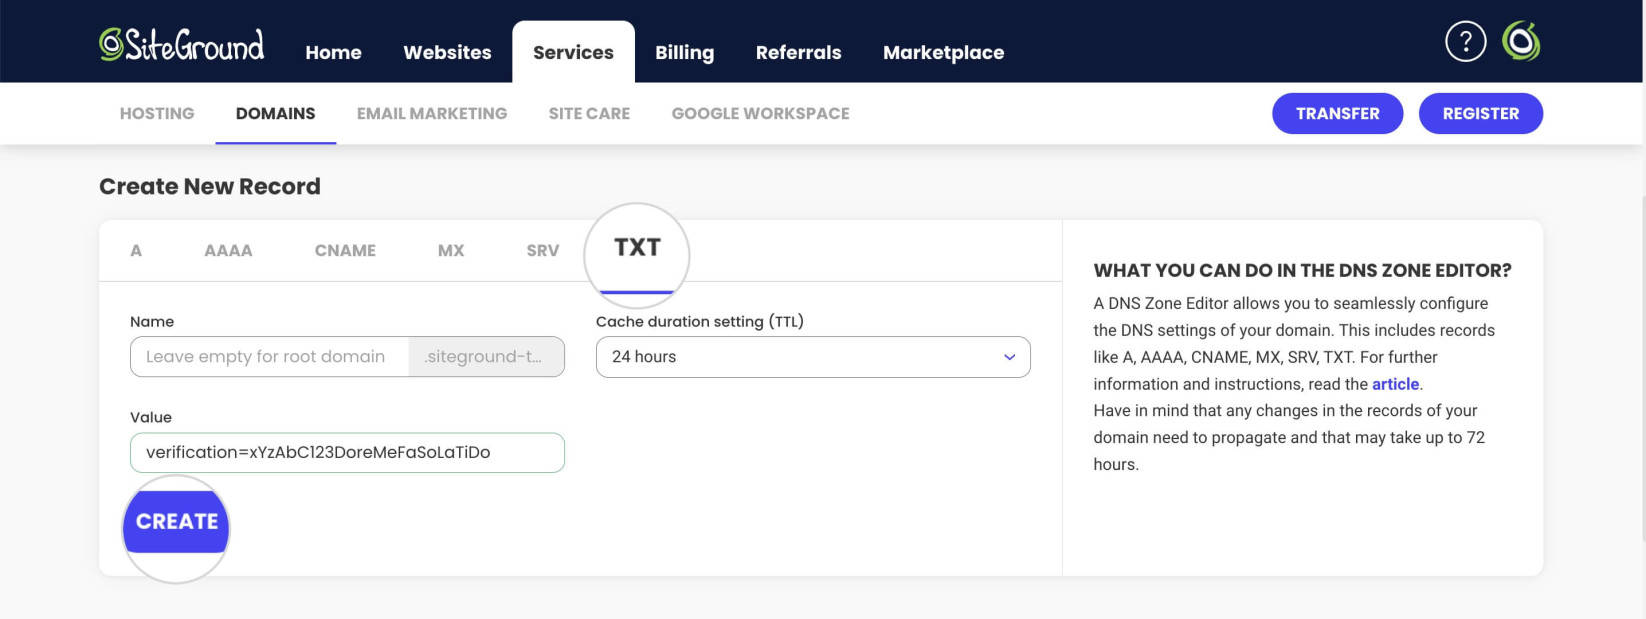
Task: Select the A record type tab
Action: coord(136,250)
